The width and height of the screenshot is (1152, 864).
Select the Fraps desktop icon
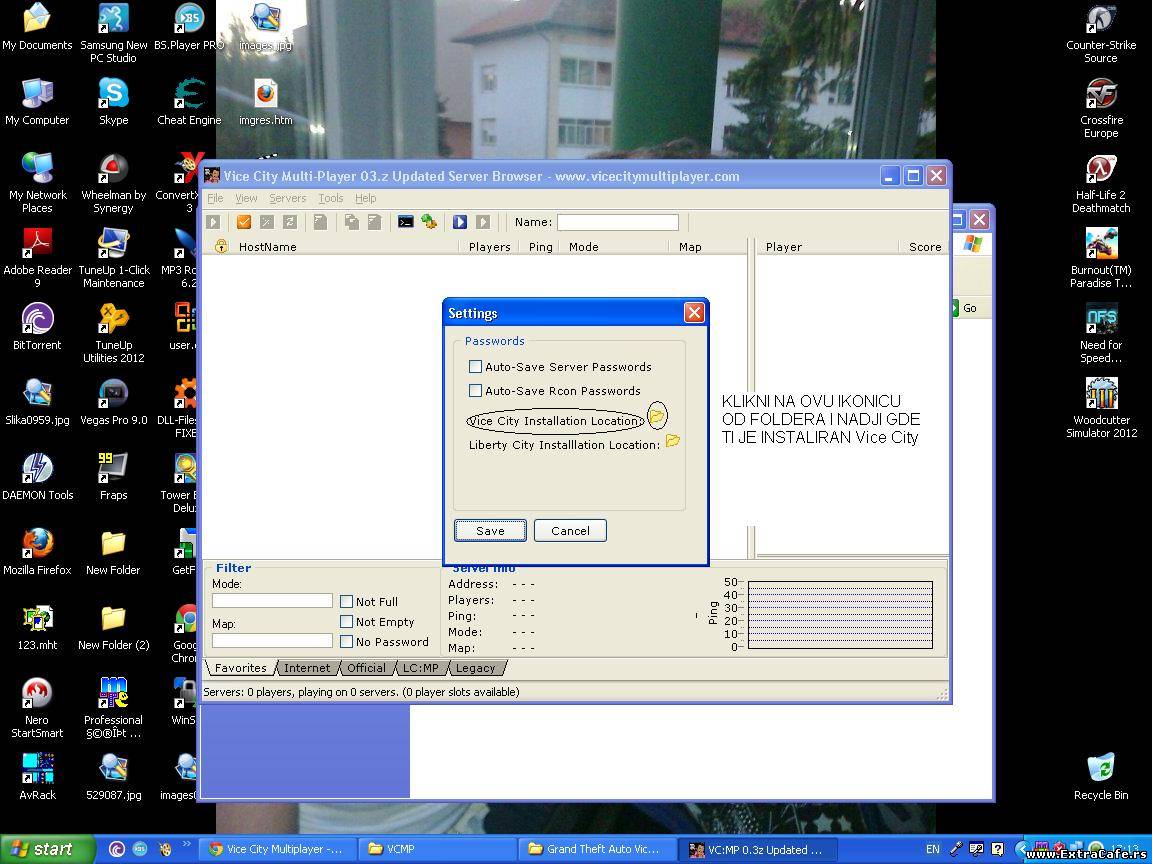pos(113,476)
